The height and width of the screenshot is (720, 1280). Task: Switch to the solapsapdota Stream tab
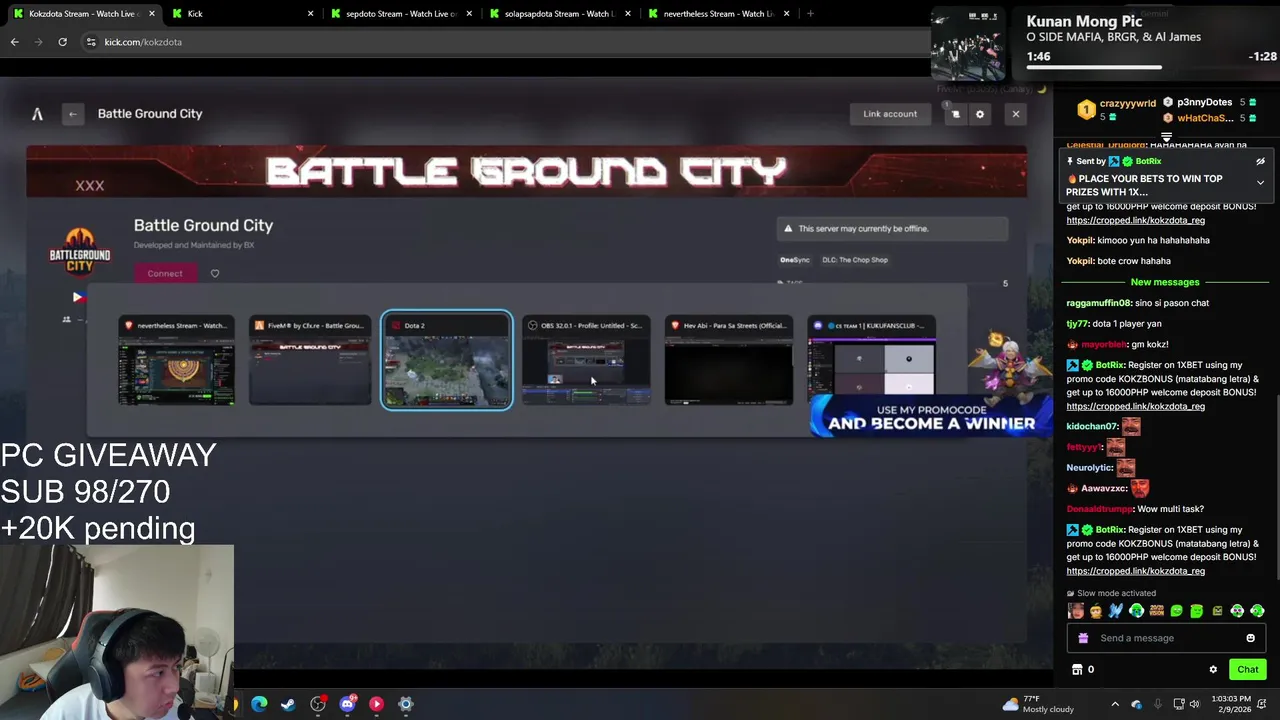pyautogui.click(x=559, y=14)
